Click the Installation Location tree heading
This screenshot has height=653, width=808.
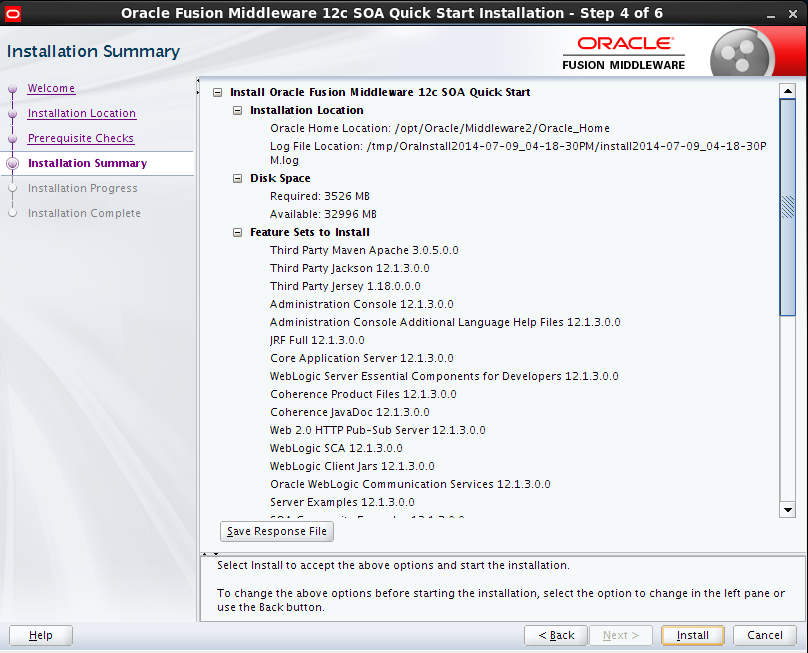click(x=307, y=111)
